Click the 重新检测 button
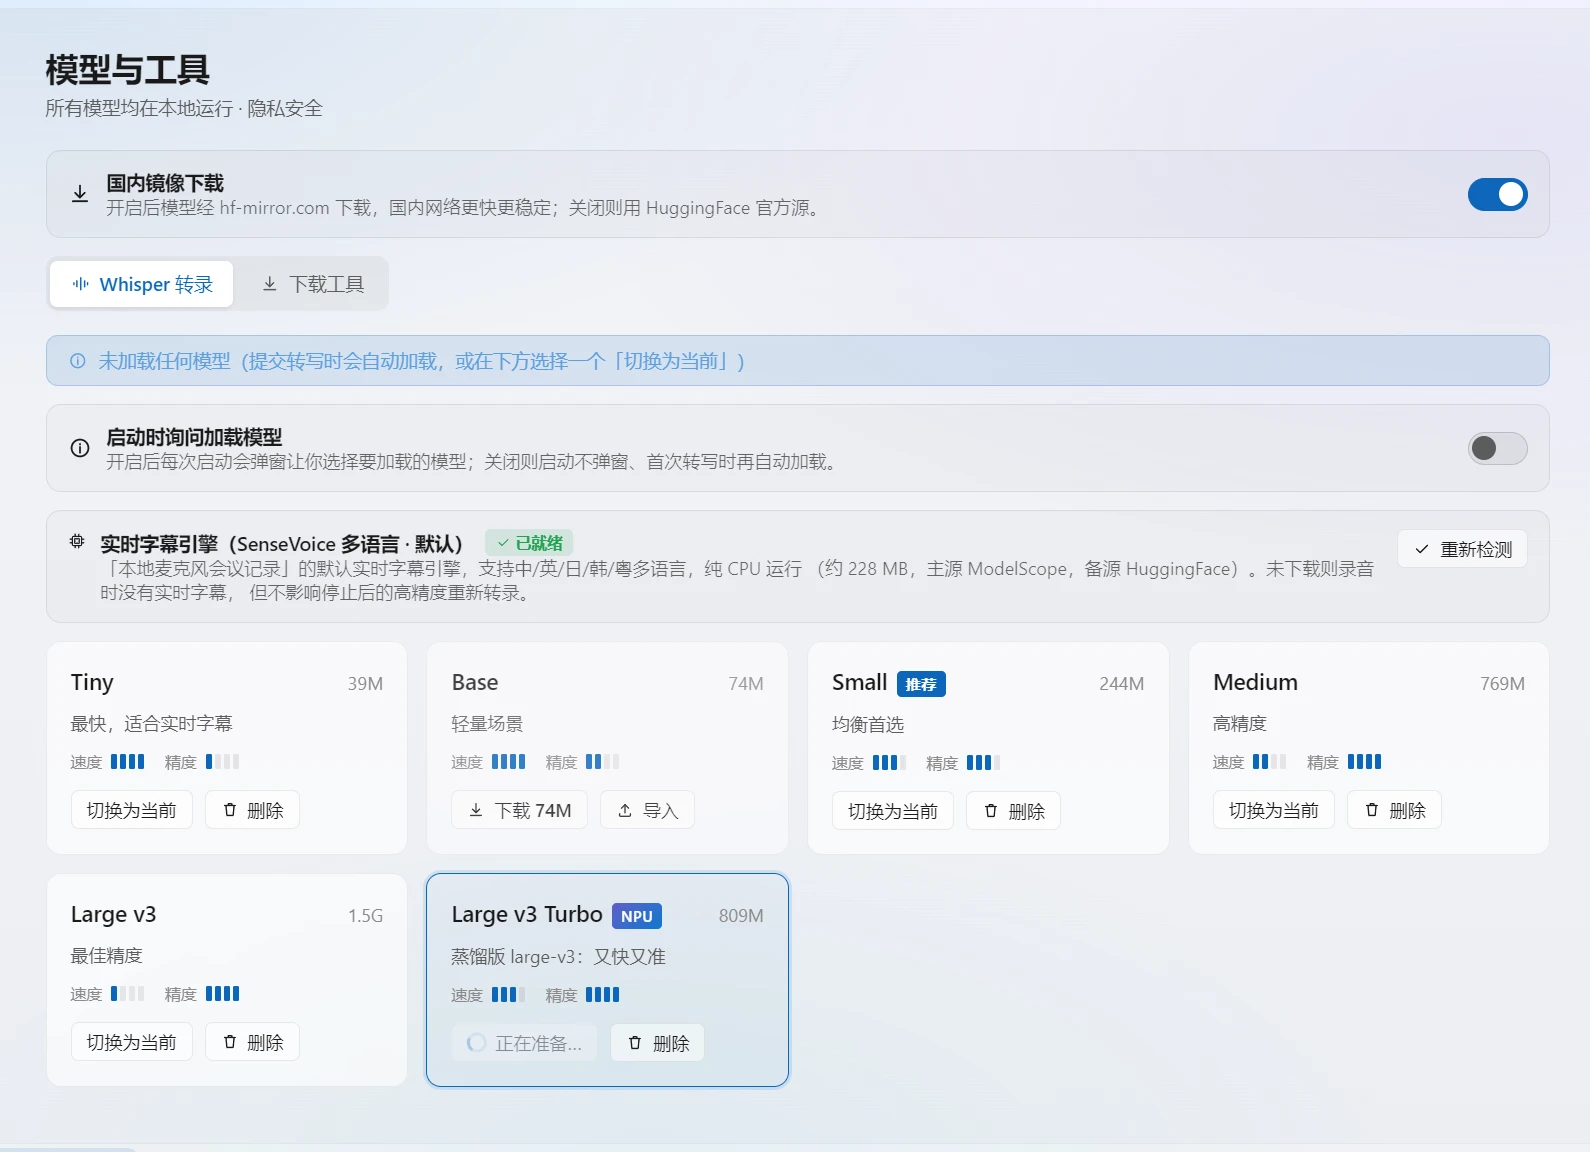1590x1152 pixels. coord(1461,549)
